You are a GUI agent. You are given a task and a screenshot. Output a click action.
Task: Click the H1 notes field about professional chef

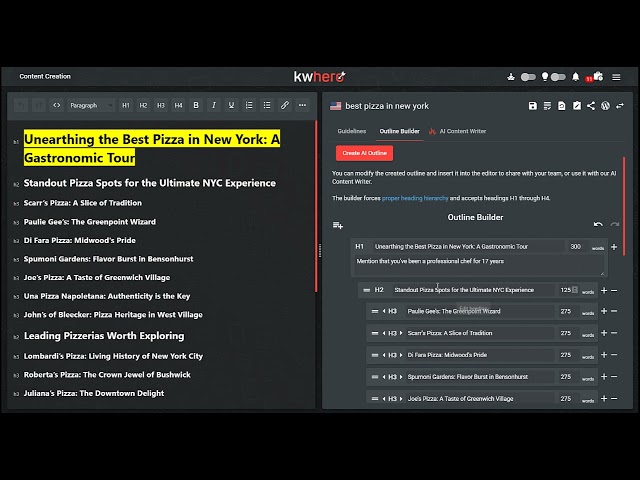click(x=478, y=266)
